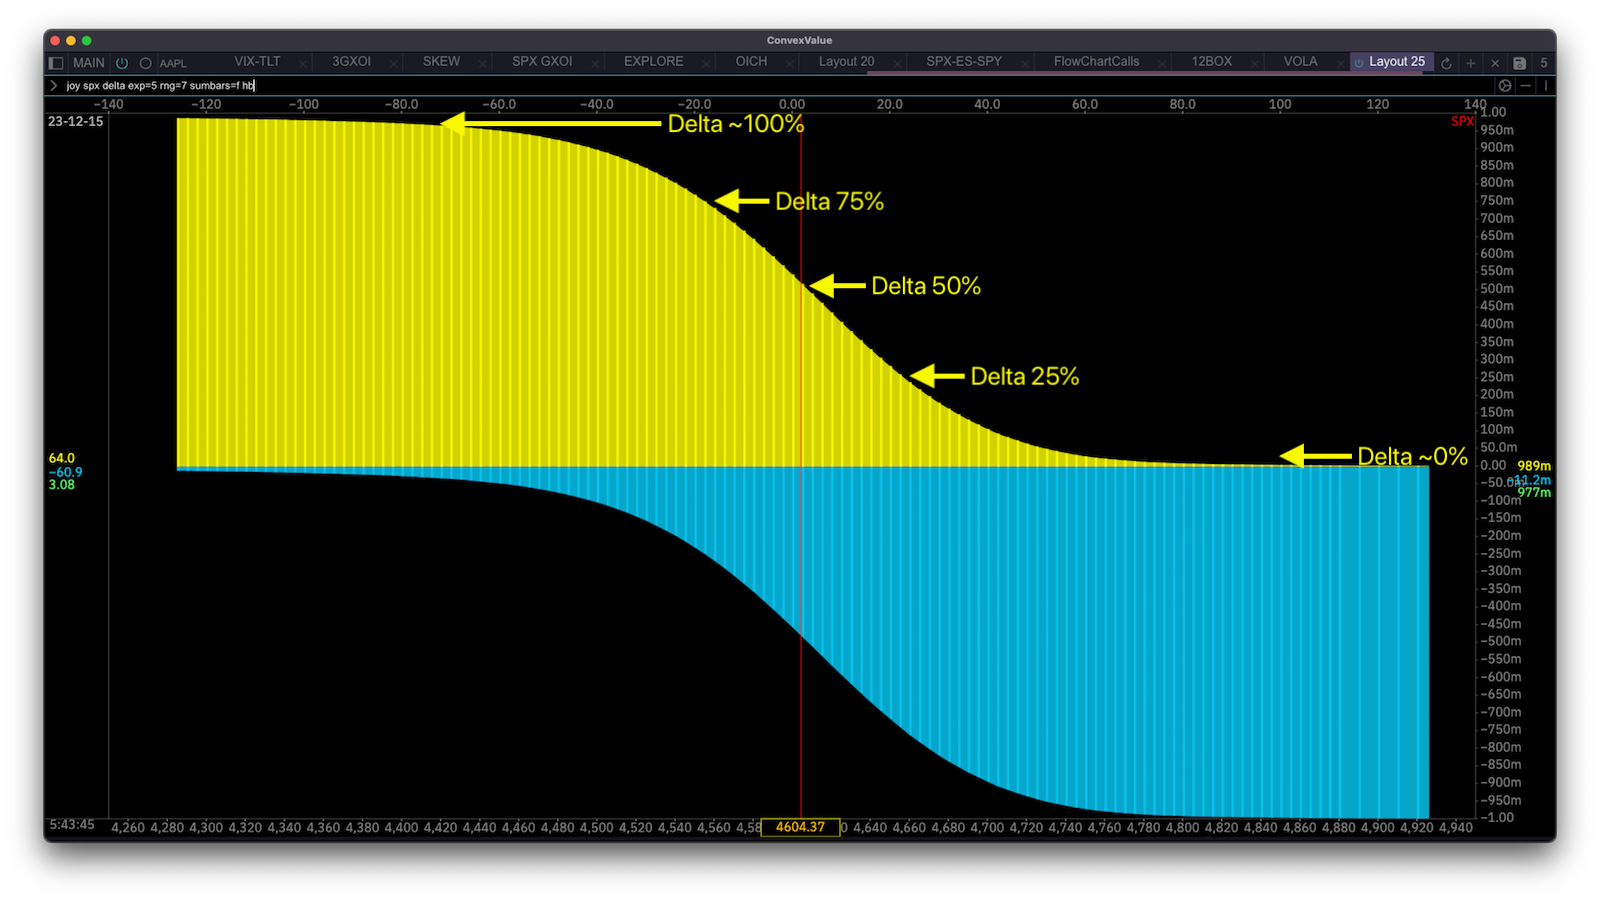The height and width of the screenshot is (900, 1600).
Task: Close the OICH tab
Action: pos(789,63)
